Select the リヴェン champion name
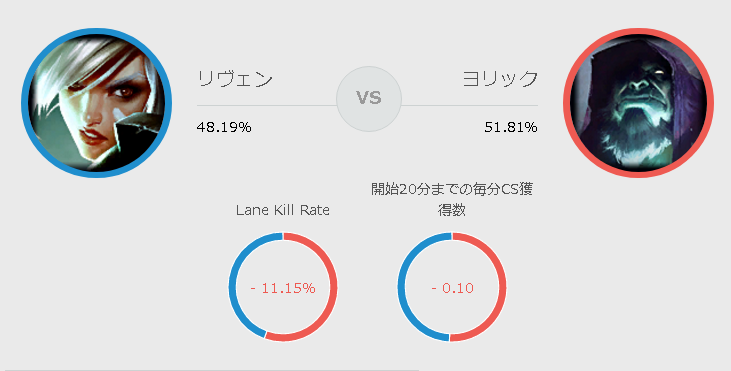The image size is (731, 371). 234,79
